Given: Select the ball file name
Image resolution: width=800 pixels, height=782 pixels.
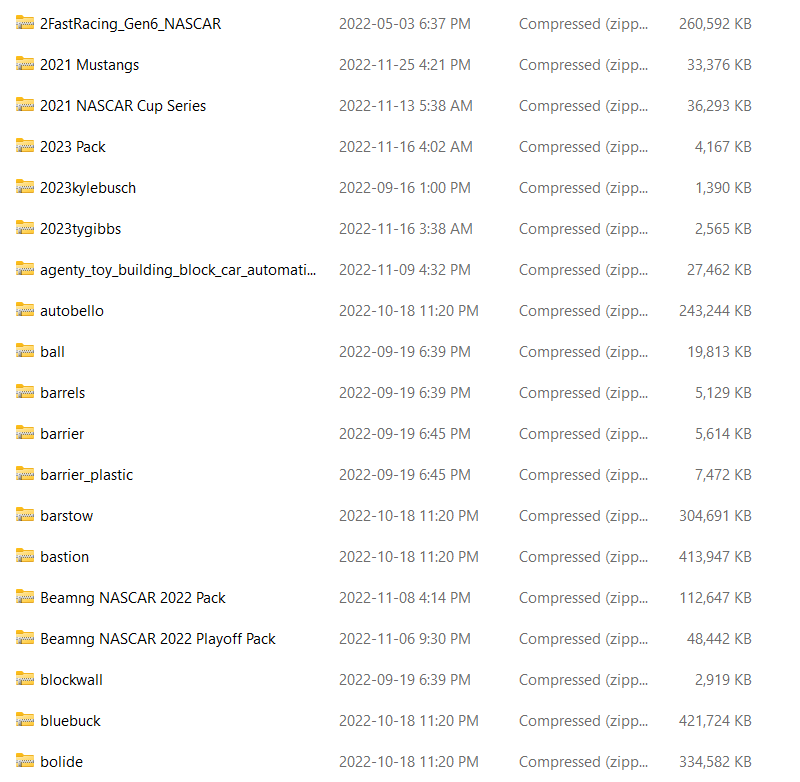Looking at the screenshot, I should click(52, 352).
